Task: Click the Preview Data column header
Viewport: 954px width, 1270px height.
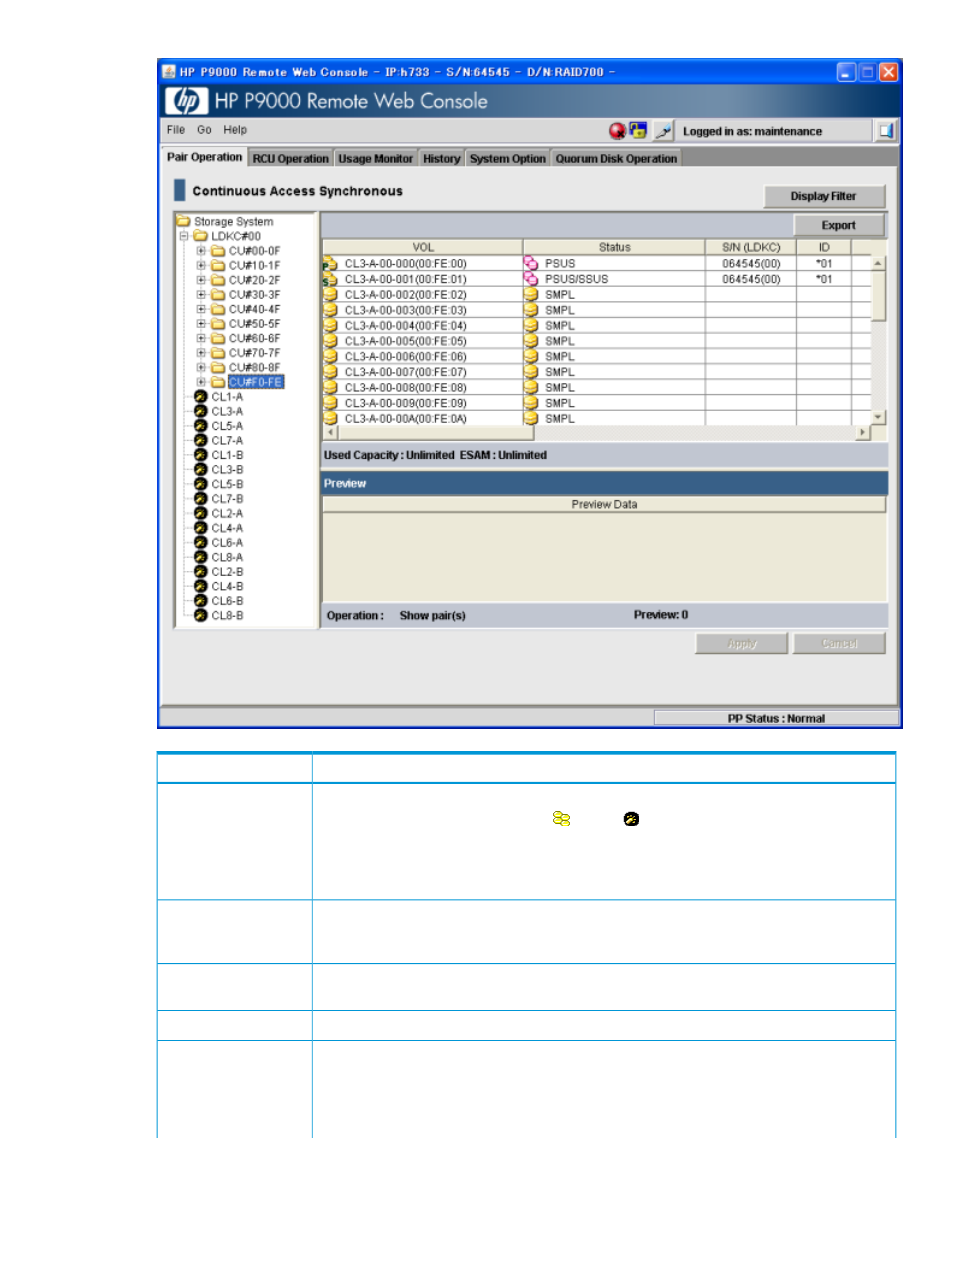Action: [x=604, y=504]
